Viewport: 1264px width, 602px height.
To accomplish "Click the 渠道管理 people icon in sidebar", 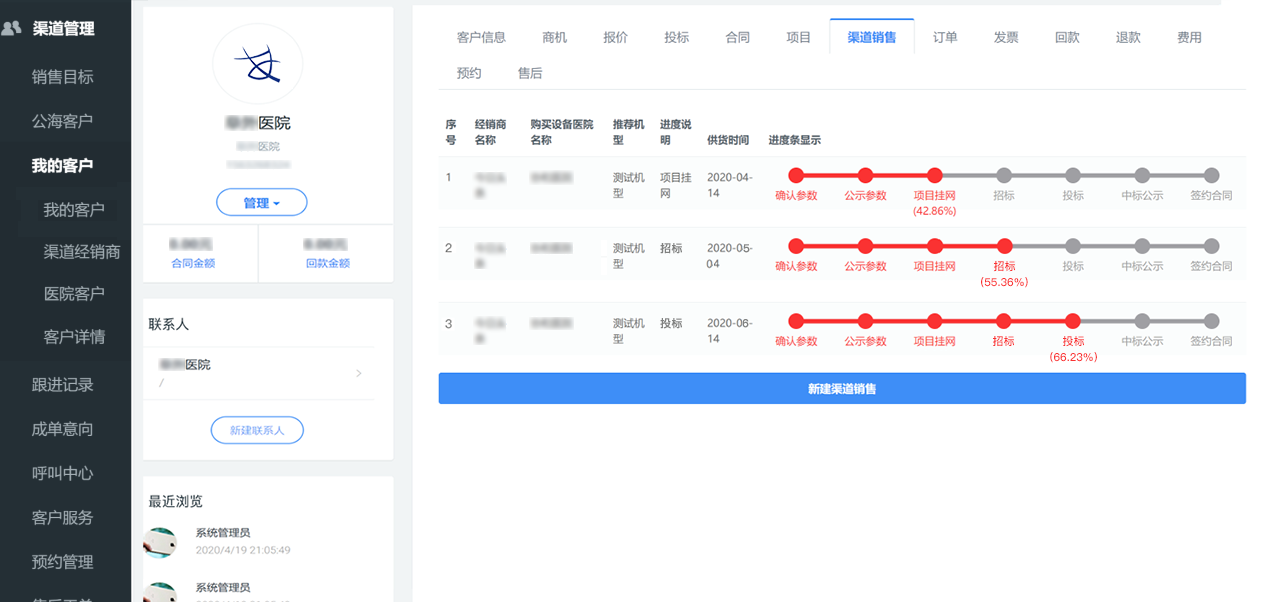I will (12, 29).
